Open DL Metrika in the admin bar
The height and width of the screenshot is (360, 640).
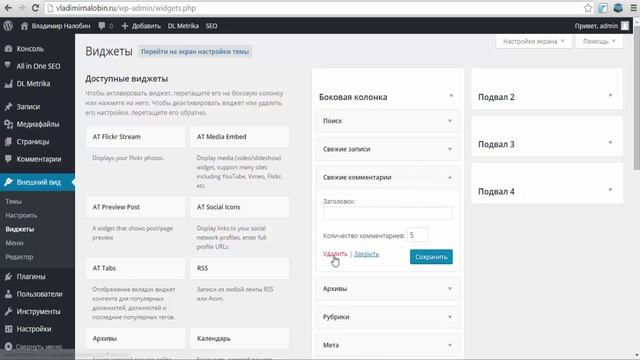pyautogui.click(x=183, y=26)
